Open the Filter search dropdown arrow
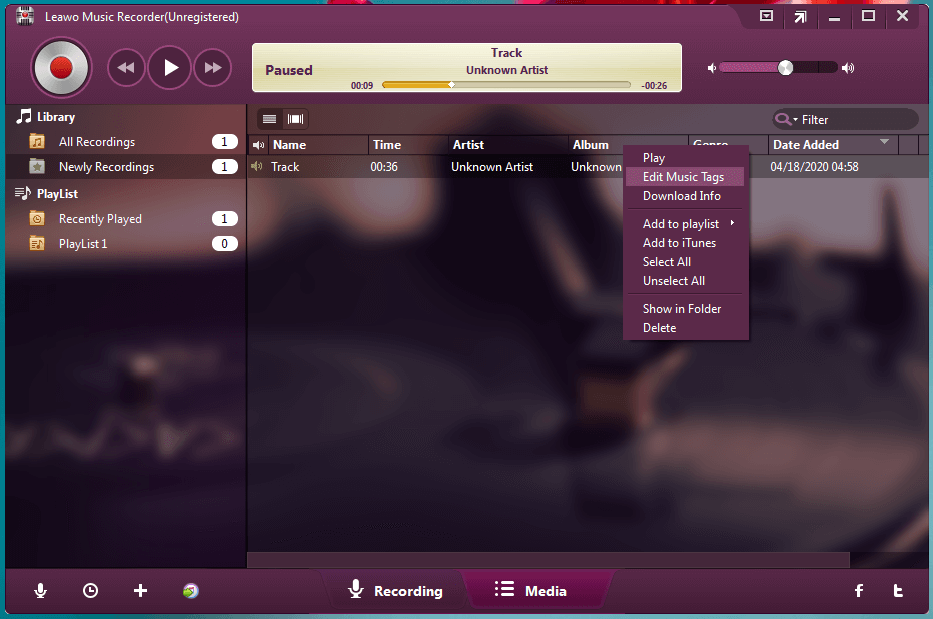Image resolution: width=933 pixels, height=619 pixels. click(796, 120)
